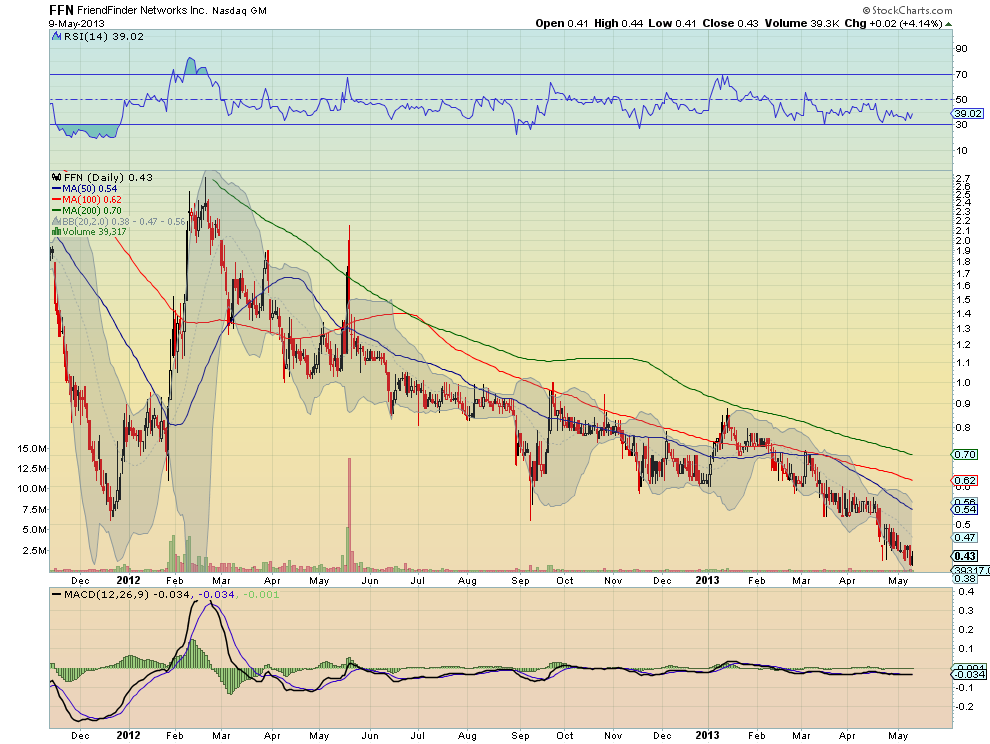This screenshot has height=744, width=990.
Task: Click the -0.034 MACD value tag on right
Action: coord(969,675)
